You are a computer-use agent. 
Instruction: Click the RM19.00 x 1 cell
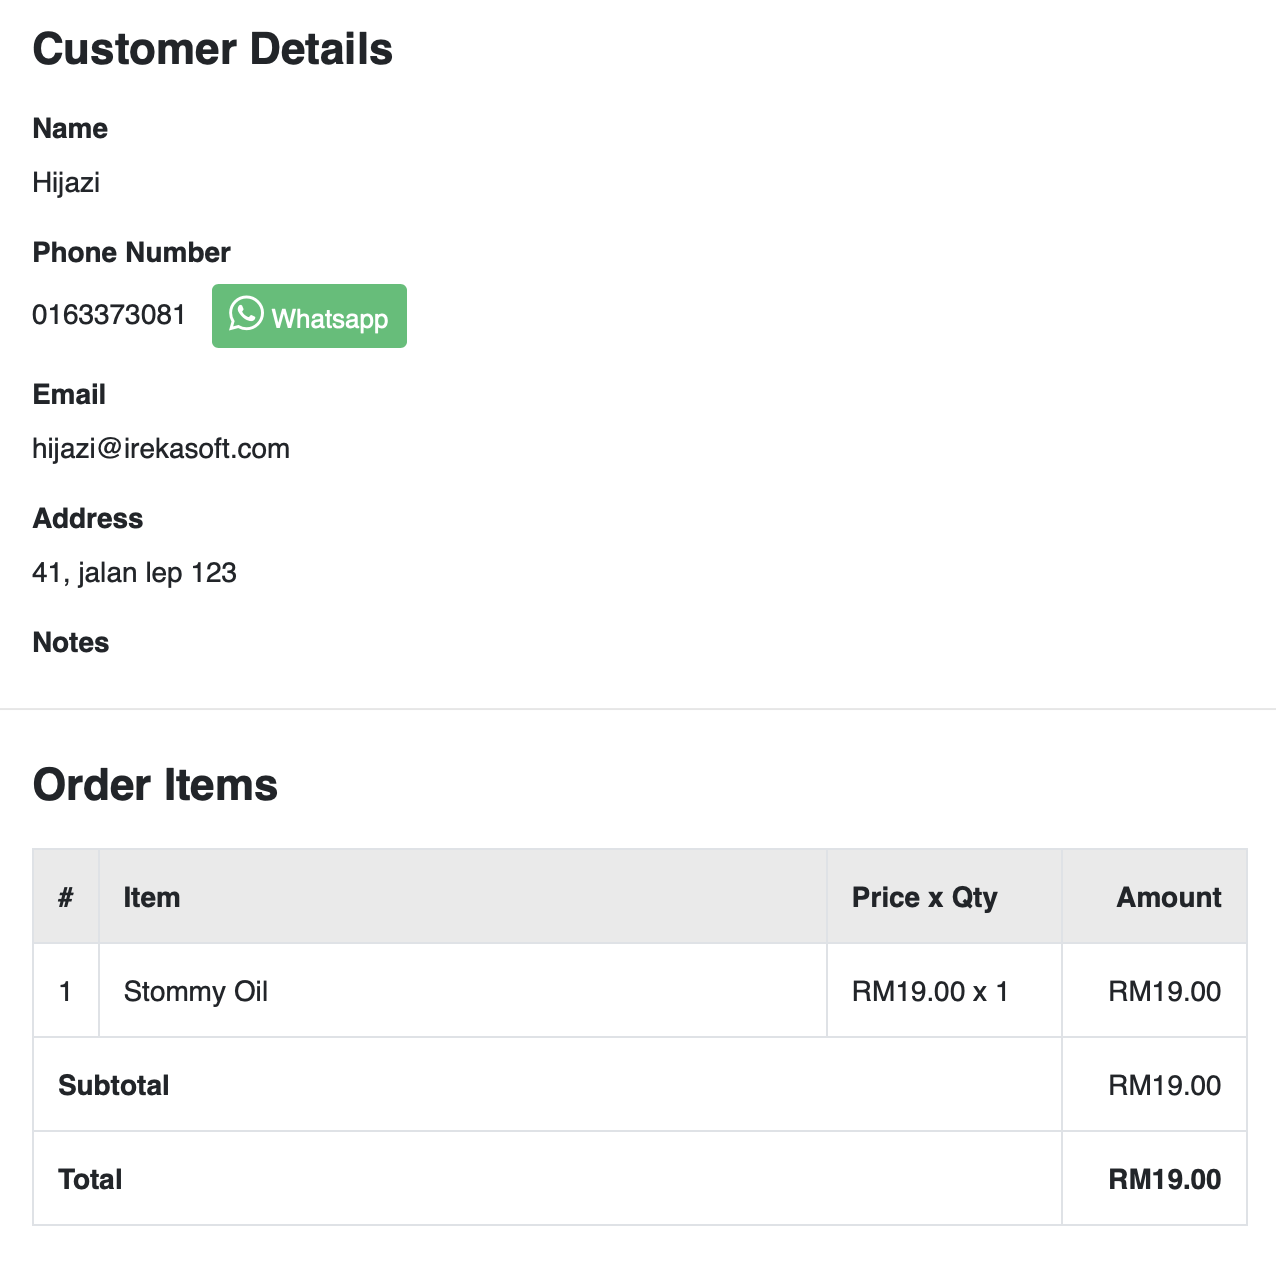pos(930,991)
